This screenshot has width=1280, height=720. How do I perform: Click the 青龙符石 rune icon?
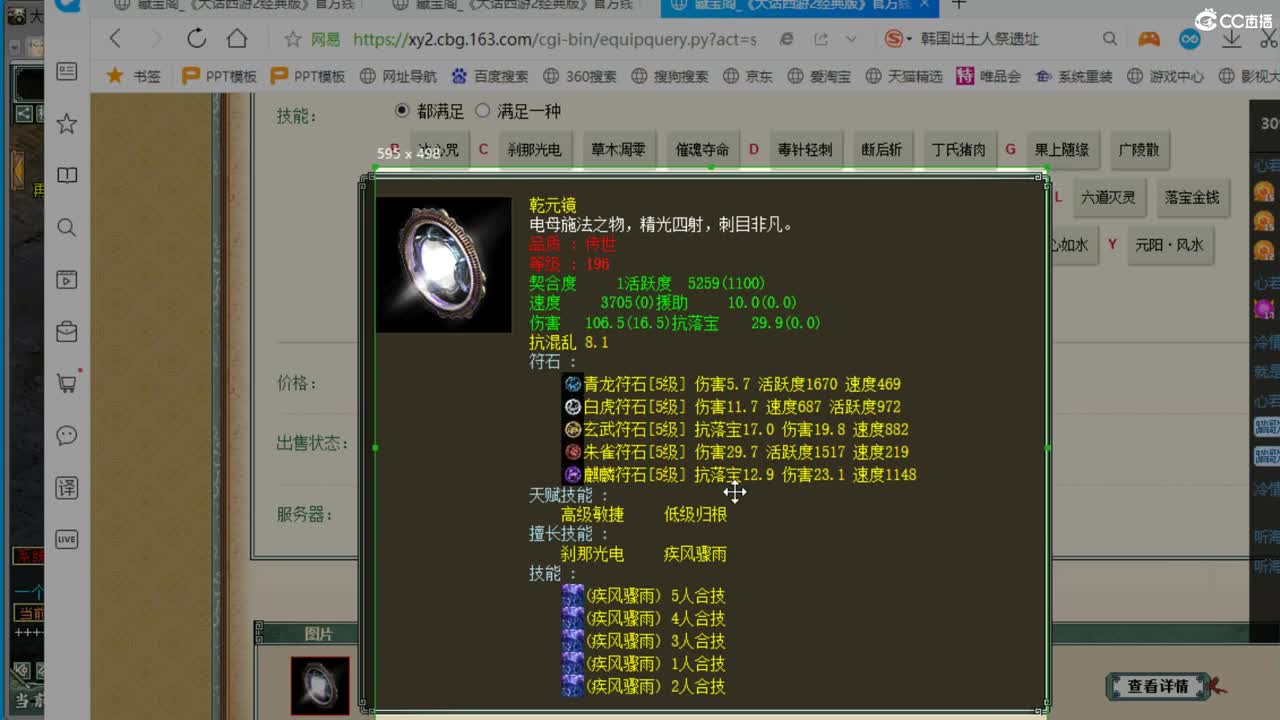click(x=573, y=384)
